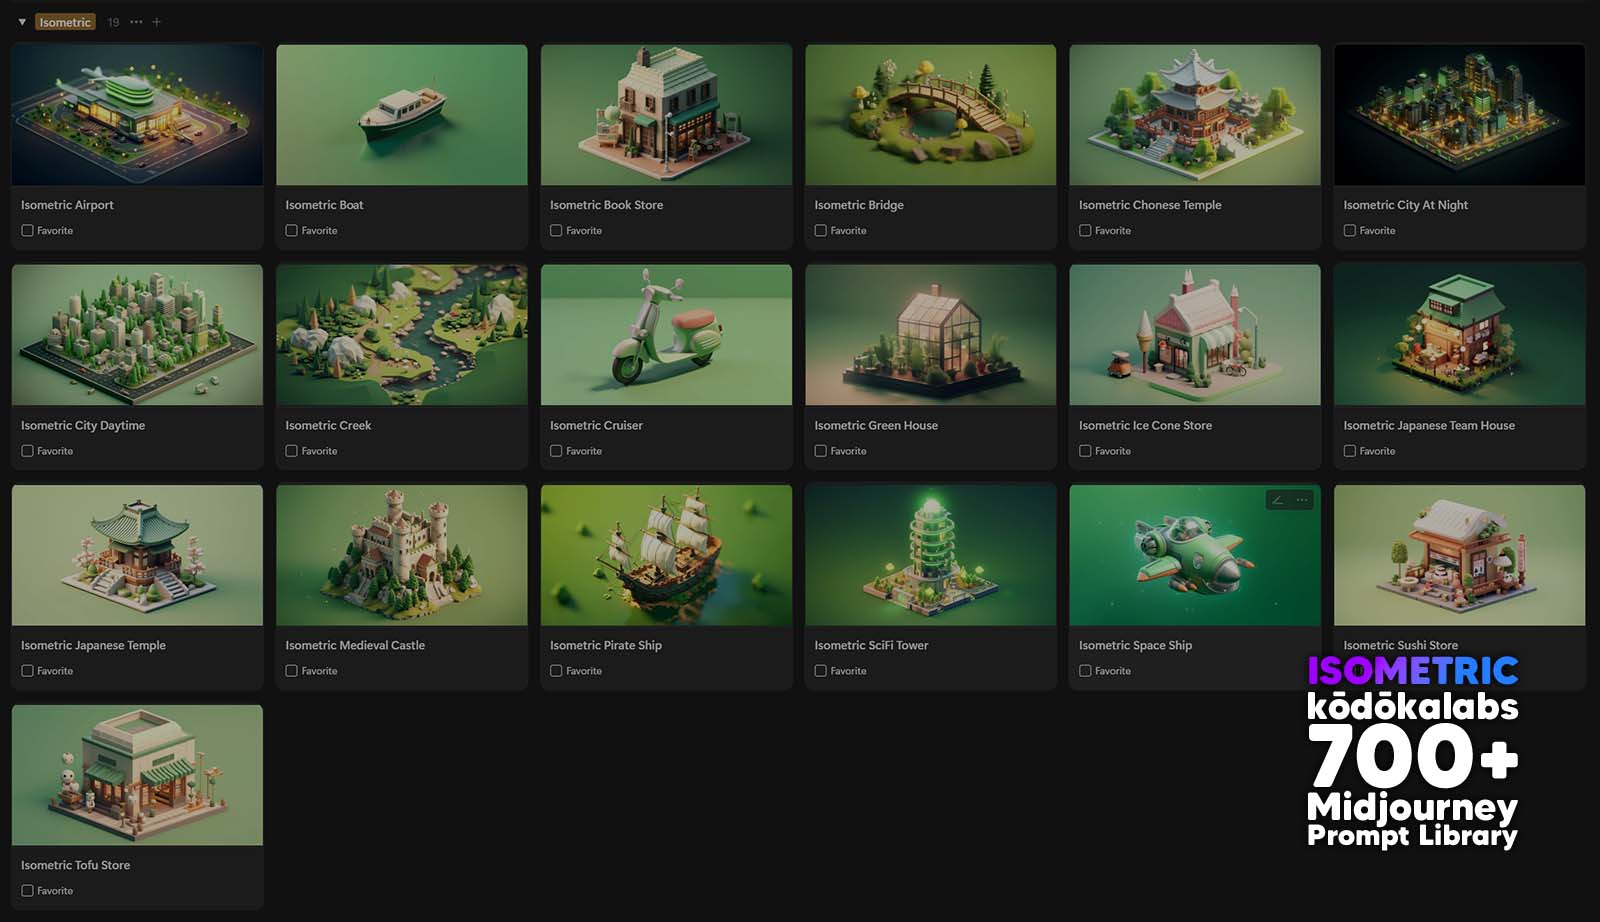Select the Isometric Bridge image
This screenshot has height=922, width=1600.
[930, 115]
